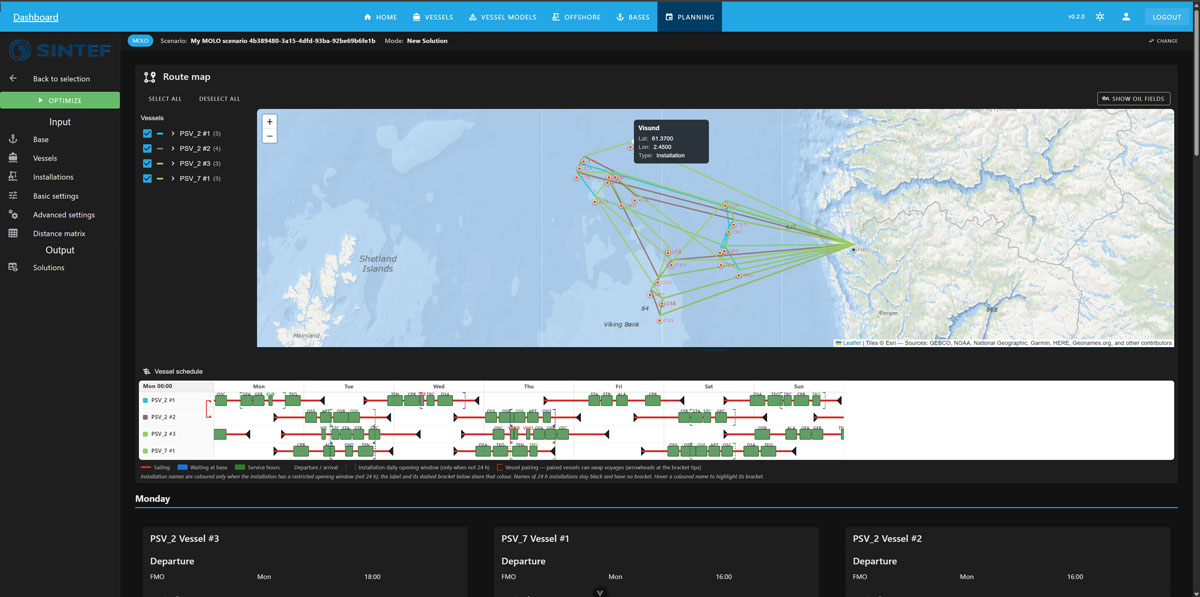
Task: Toggle PSV_2 #2 vessel checkbox
Action: pos(147,148)
